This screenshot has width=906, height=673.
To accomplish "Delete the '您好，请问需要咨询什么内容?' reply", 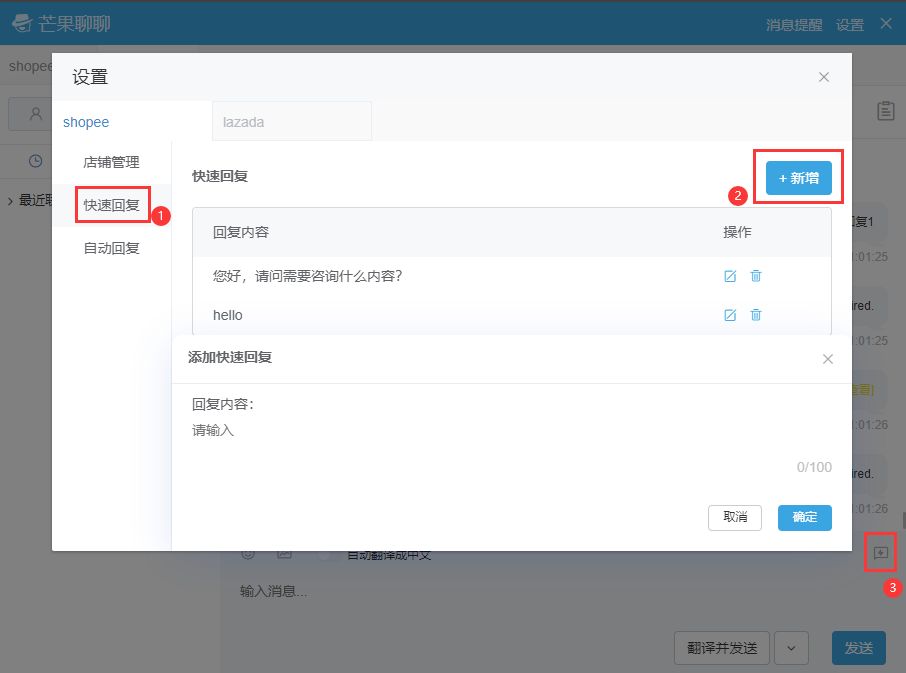I will [x=756, y=276].
